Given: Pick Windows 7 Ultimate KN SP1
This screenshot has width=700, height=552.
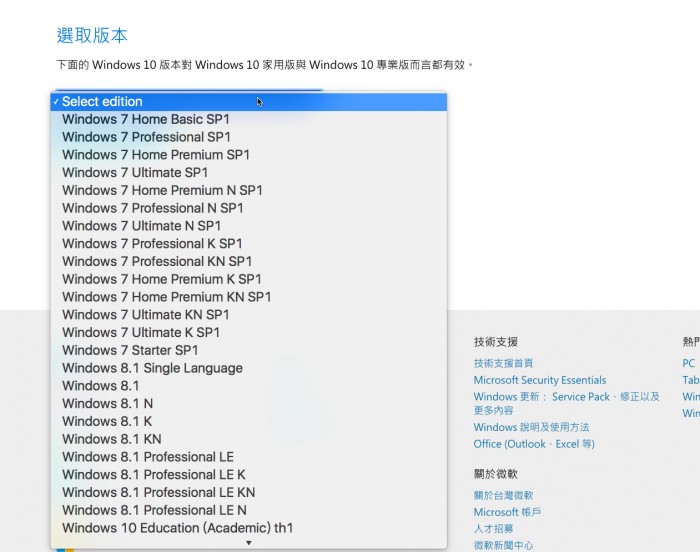Looking at the screenshot, I should point(249,315).
